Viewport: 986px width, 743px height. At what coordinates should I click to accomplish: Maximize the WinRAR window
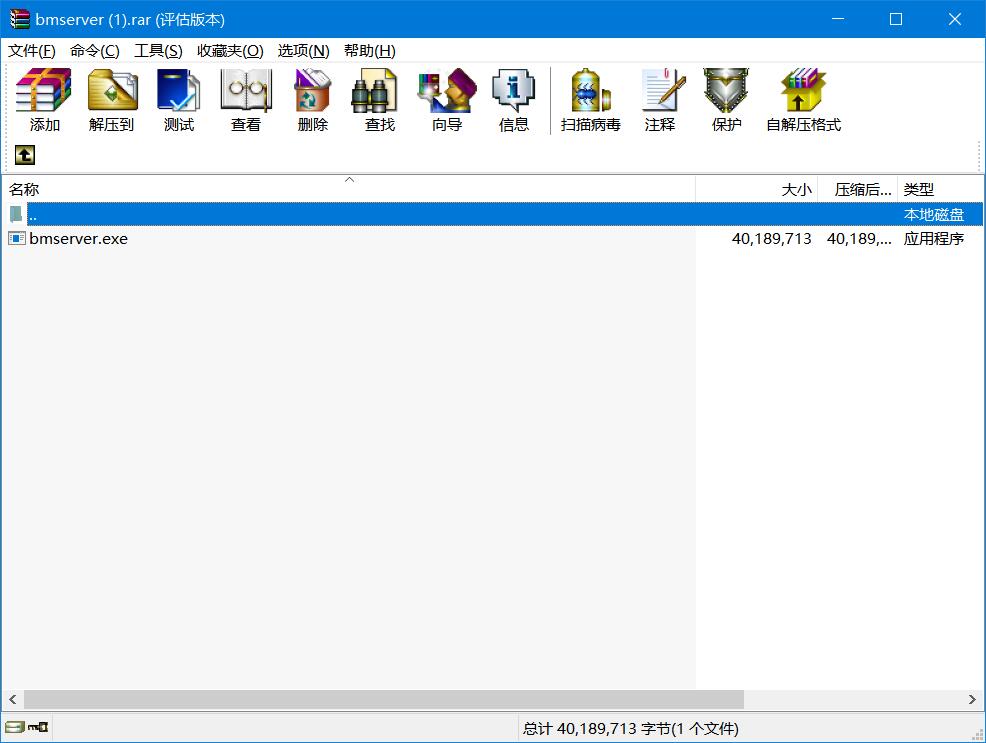896,19
